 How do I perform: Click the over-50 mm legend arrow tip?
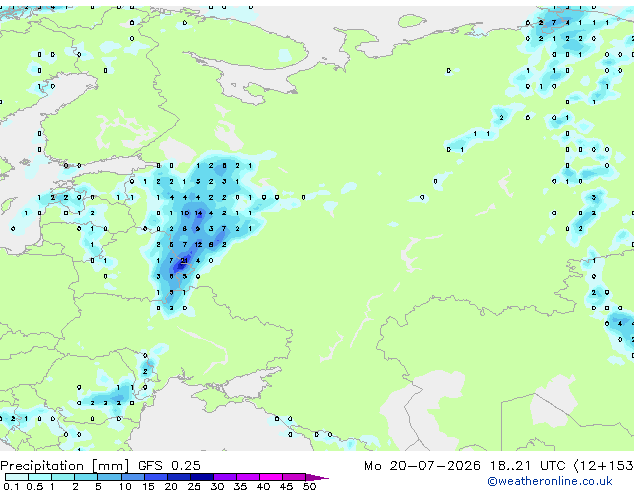[317, 477]
